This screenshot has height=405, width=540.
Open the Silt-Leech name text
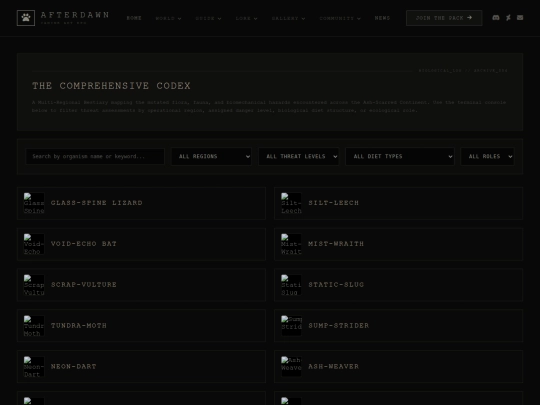333,203
